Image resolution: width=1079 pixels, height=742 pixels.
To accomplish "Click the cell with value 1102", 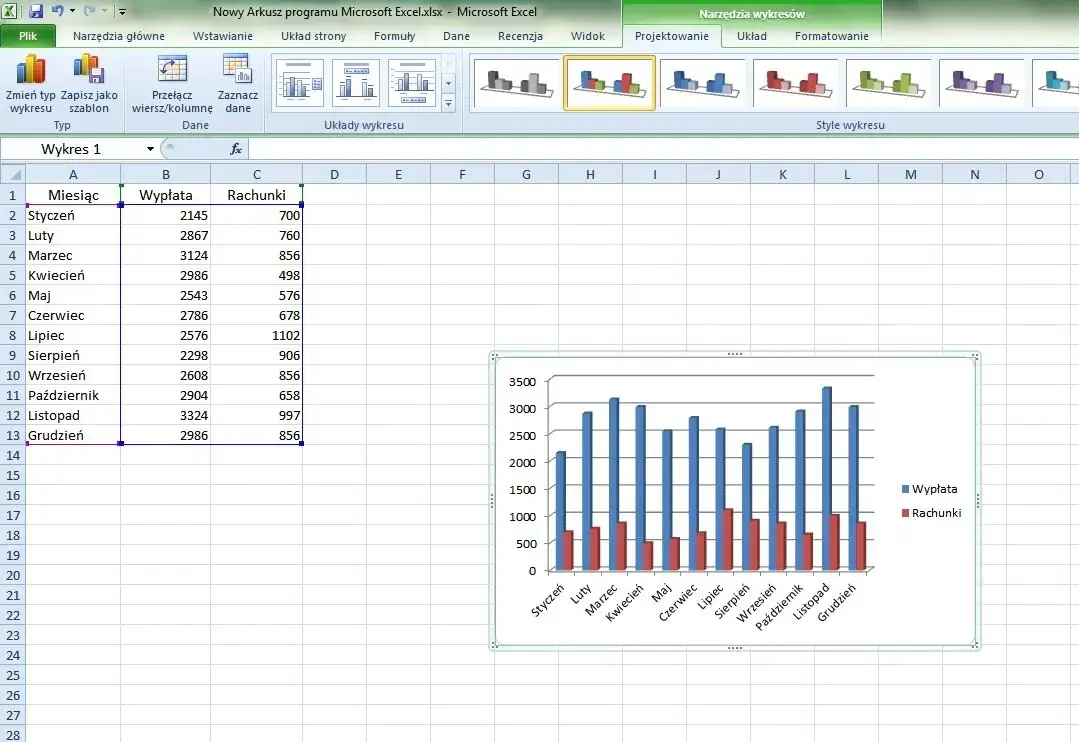I will [257, 335].
